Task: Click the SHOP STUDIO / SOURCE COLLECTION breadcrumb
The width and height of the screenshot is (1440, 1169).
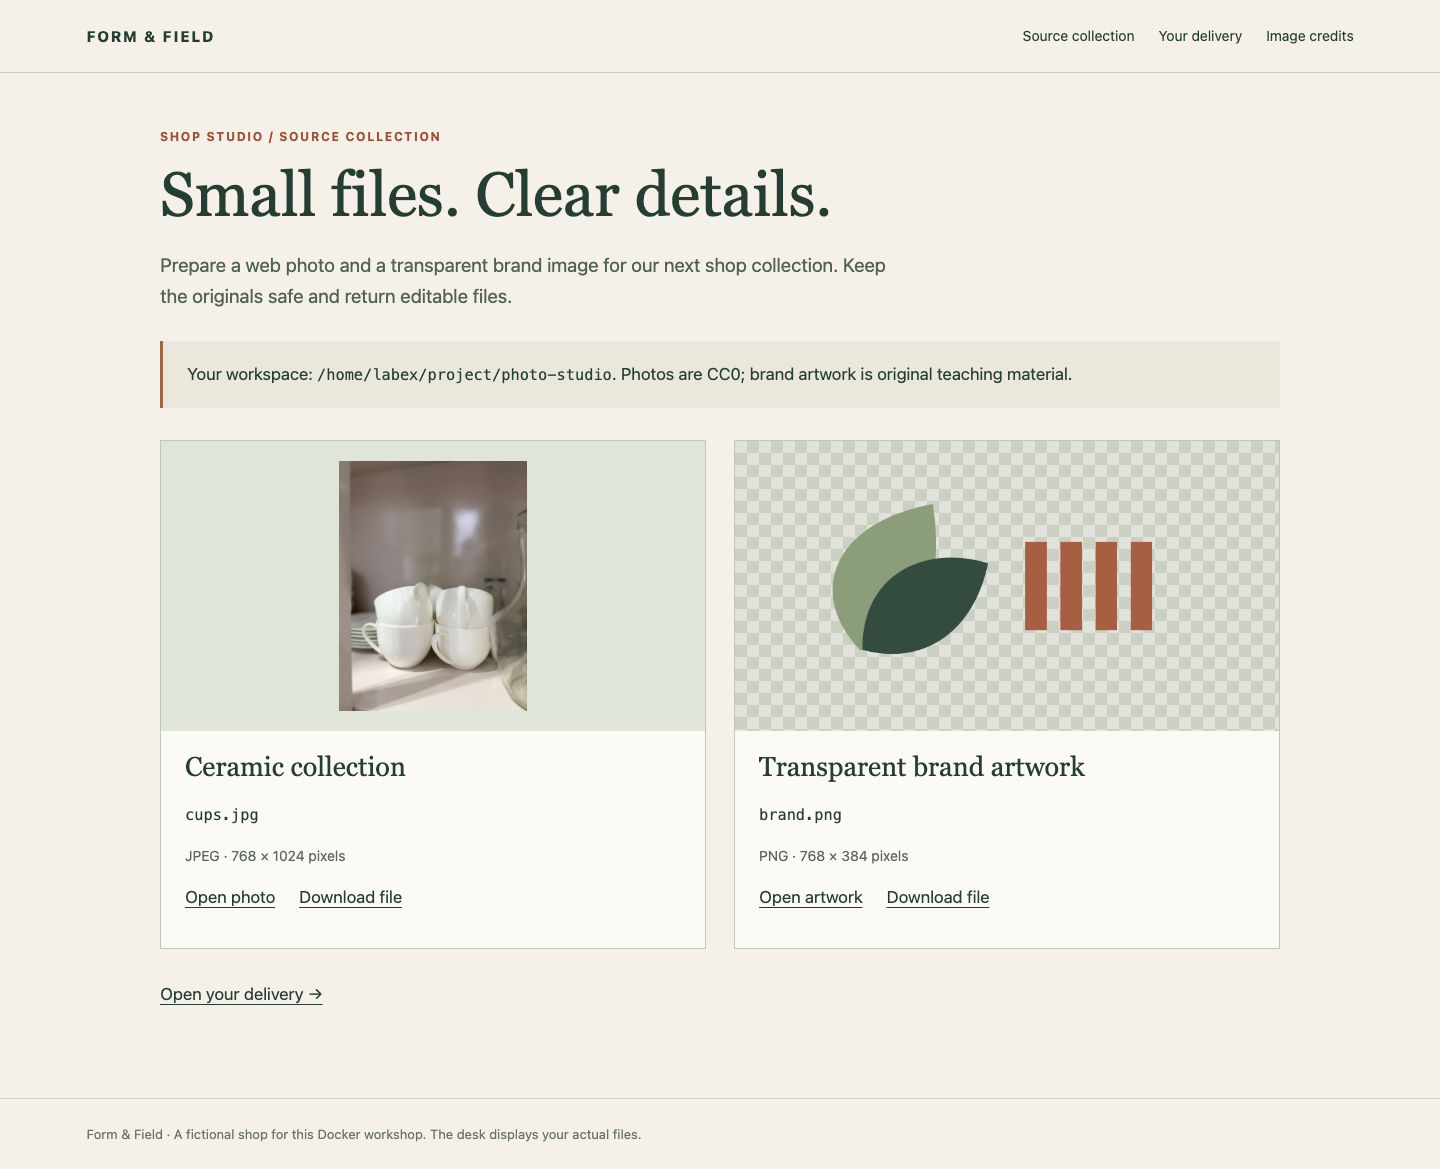Action: [300, 137]
